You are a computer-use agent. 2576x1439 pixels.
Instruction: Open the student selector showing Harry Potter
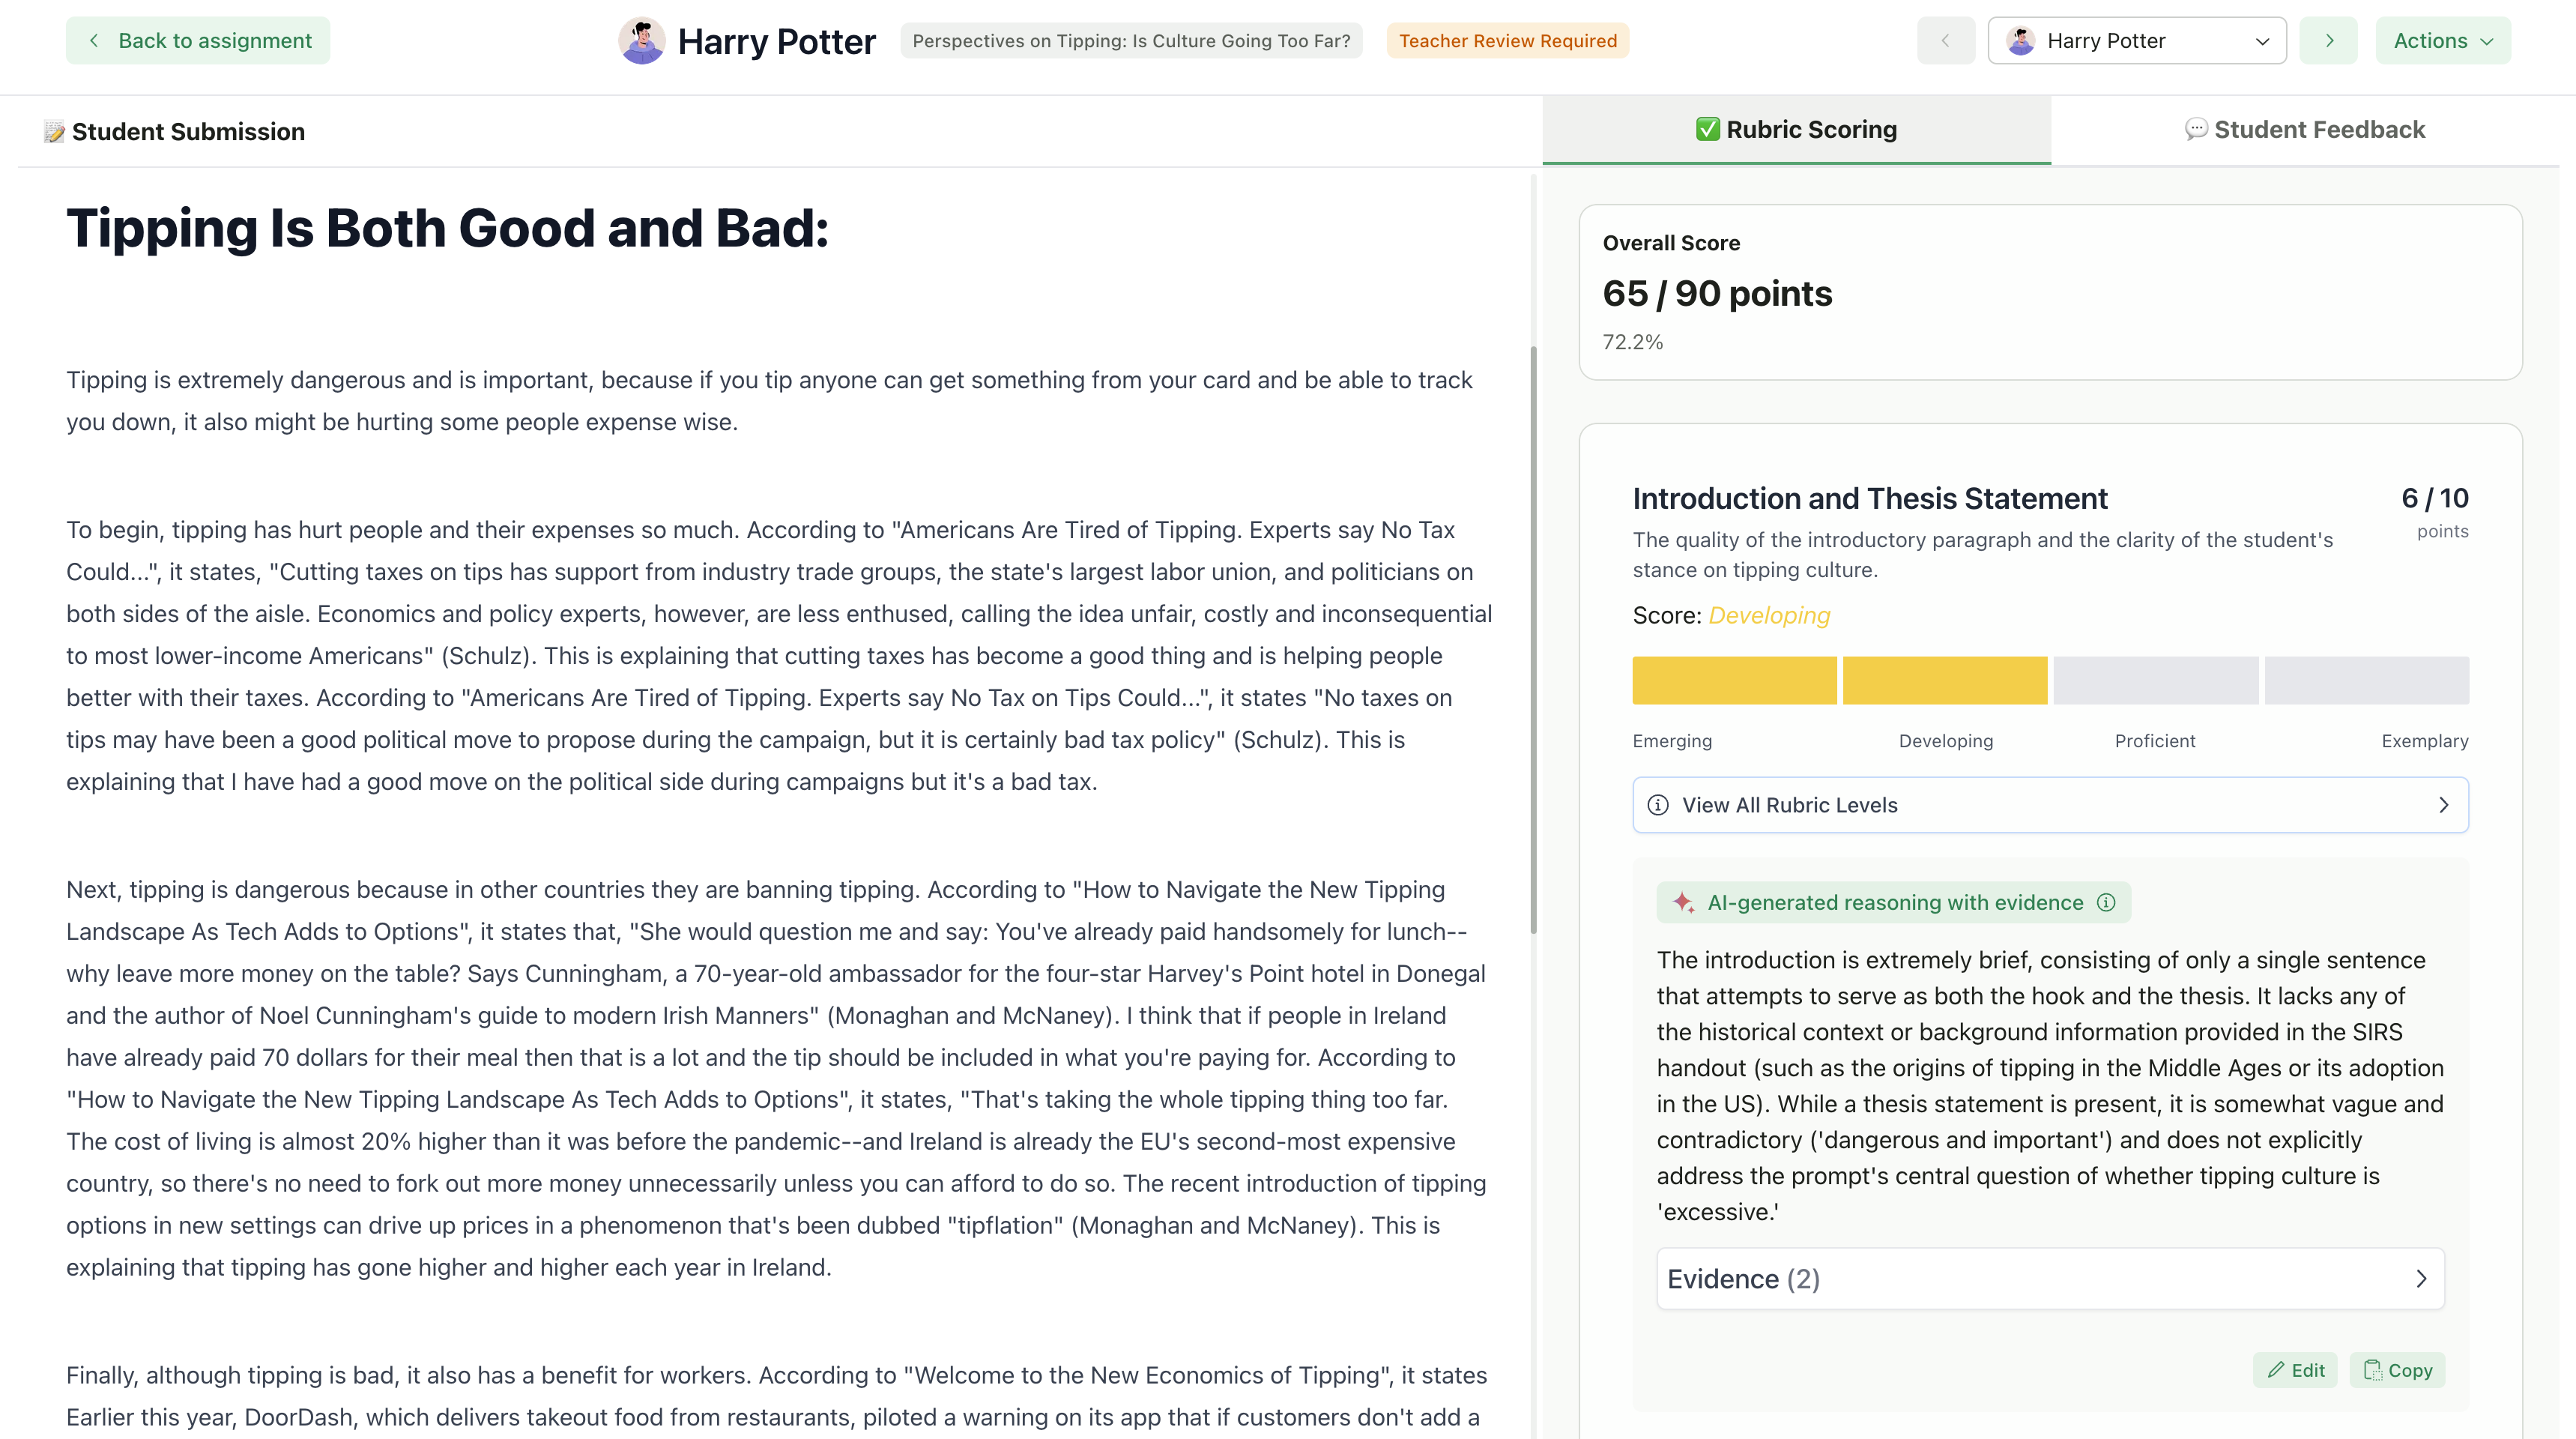pos(2137,40)
